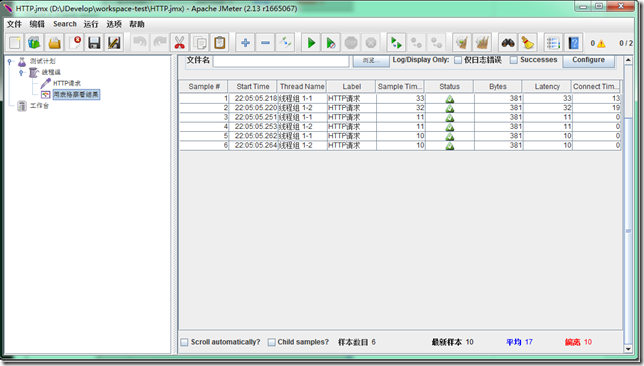The width and height of the screenshot is (644, 366).
Task: Click Start no pauses icon
Action: [331, 43]
